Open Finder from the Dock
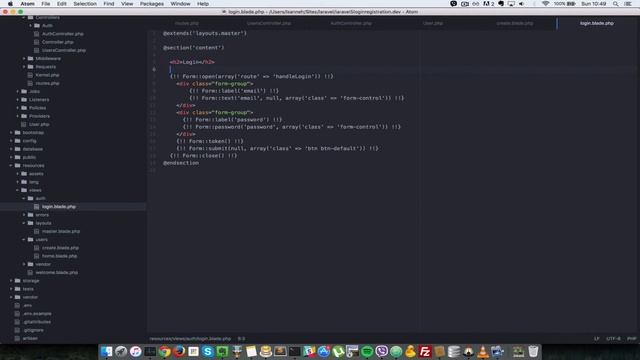The height and width of the screenshot is (360, 640). coord(106,351)
